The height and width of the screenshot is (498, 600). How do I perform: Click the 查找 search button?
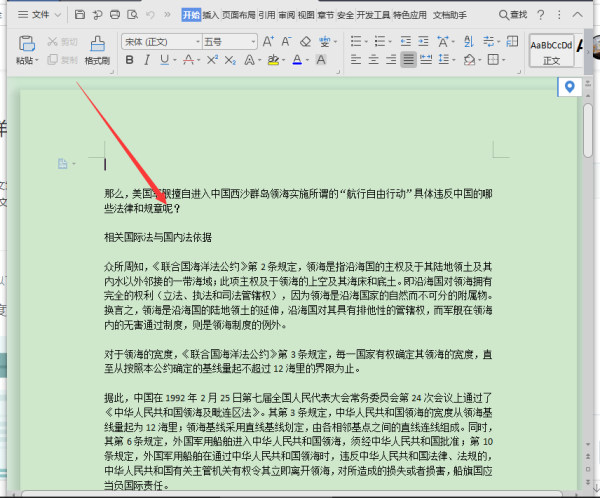tap(512, 15)
